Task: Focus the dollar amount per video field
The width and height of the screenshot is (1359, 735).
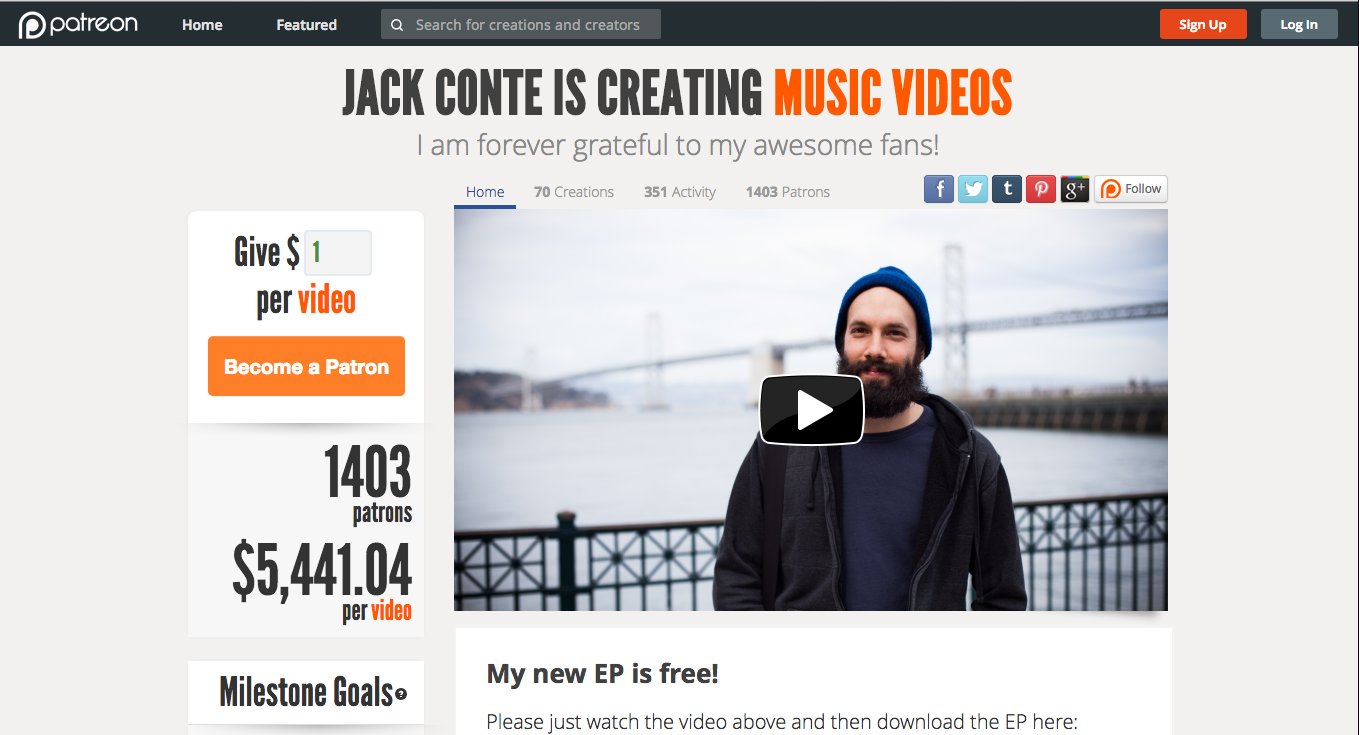Action: (338, 253)
